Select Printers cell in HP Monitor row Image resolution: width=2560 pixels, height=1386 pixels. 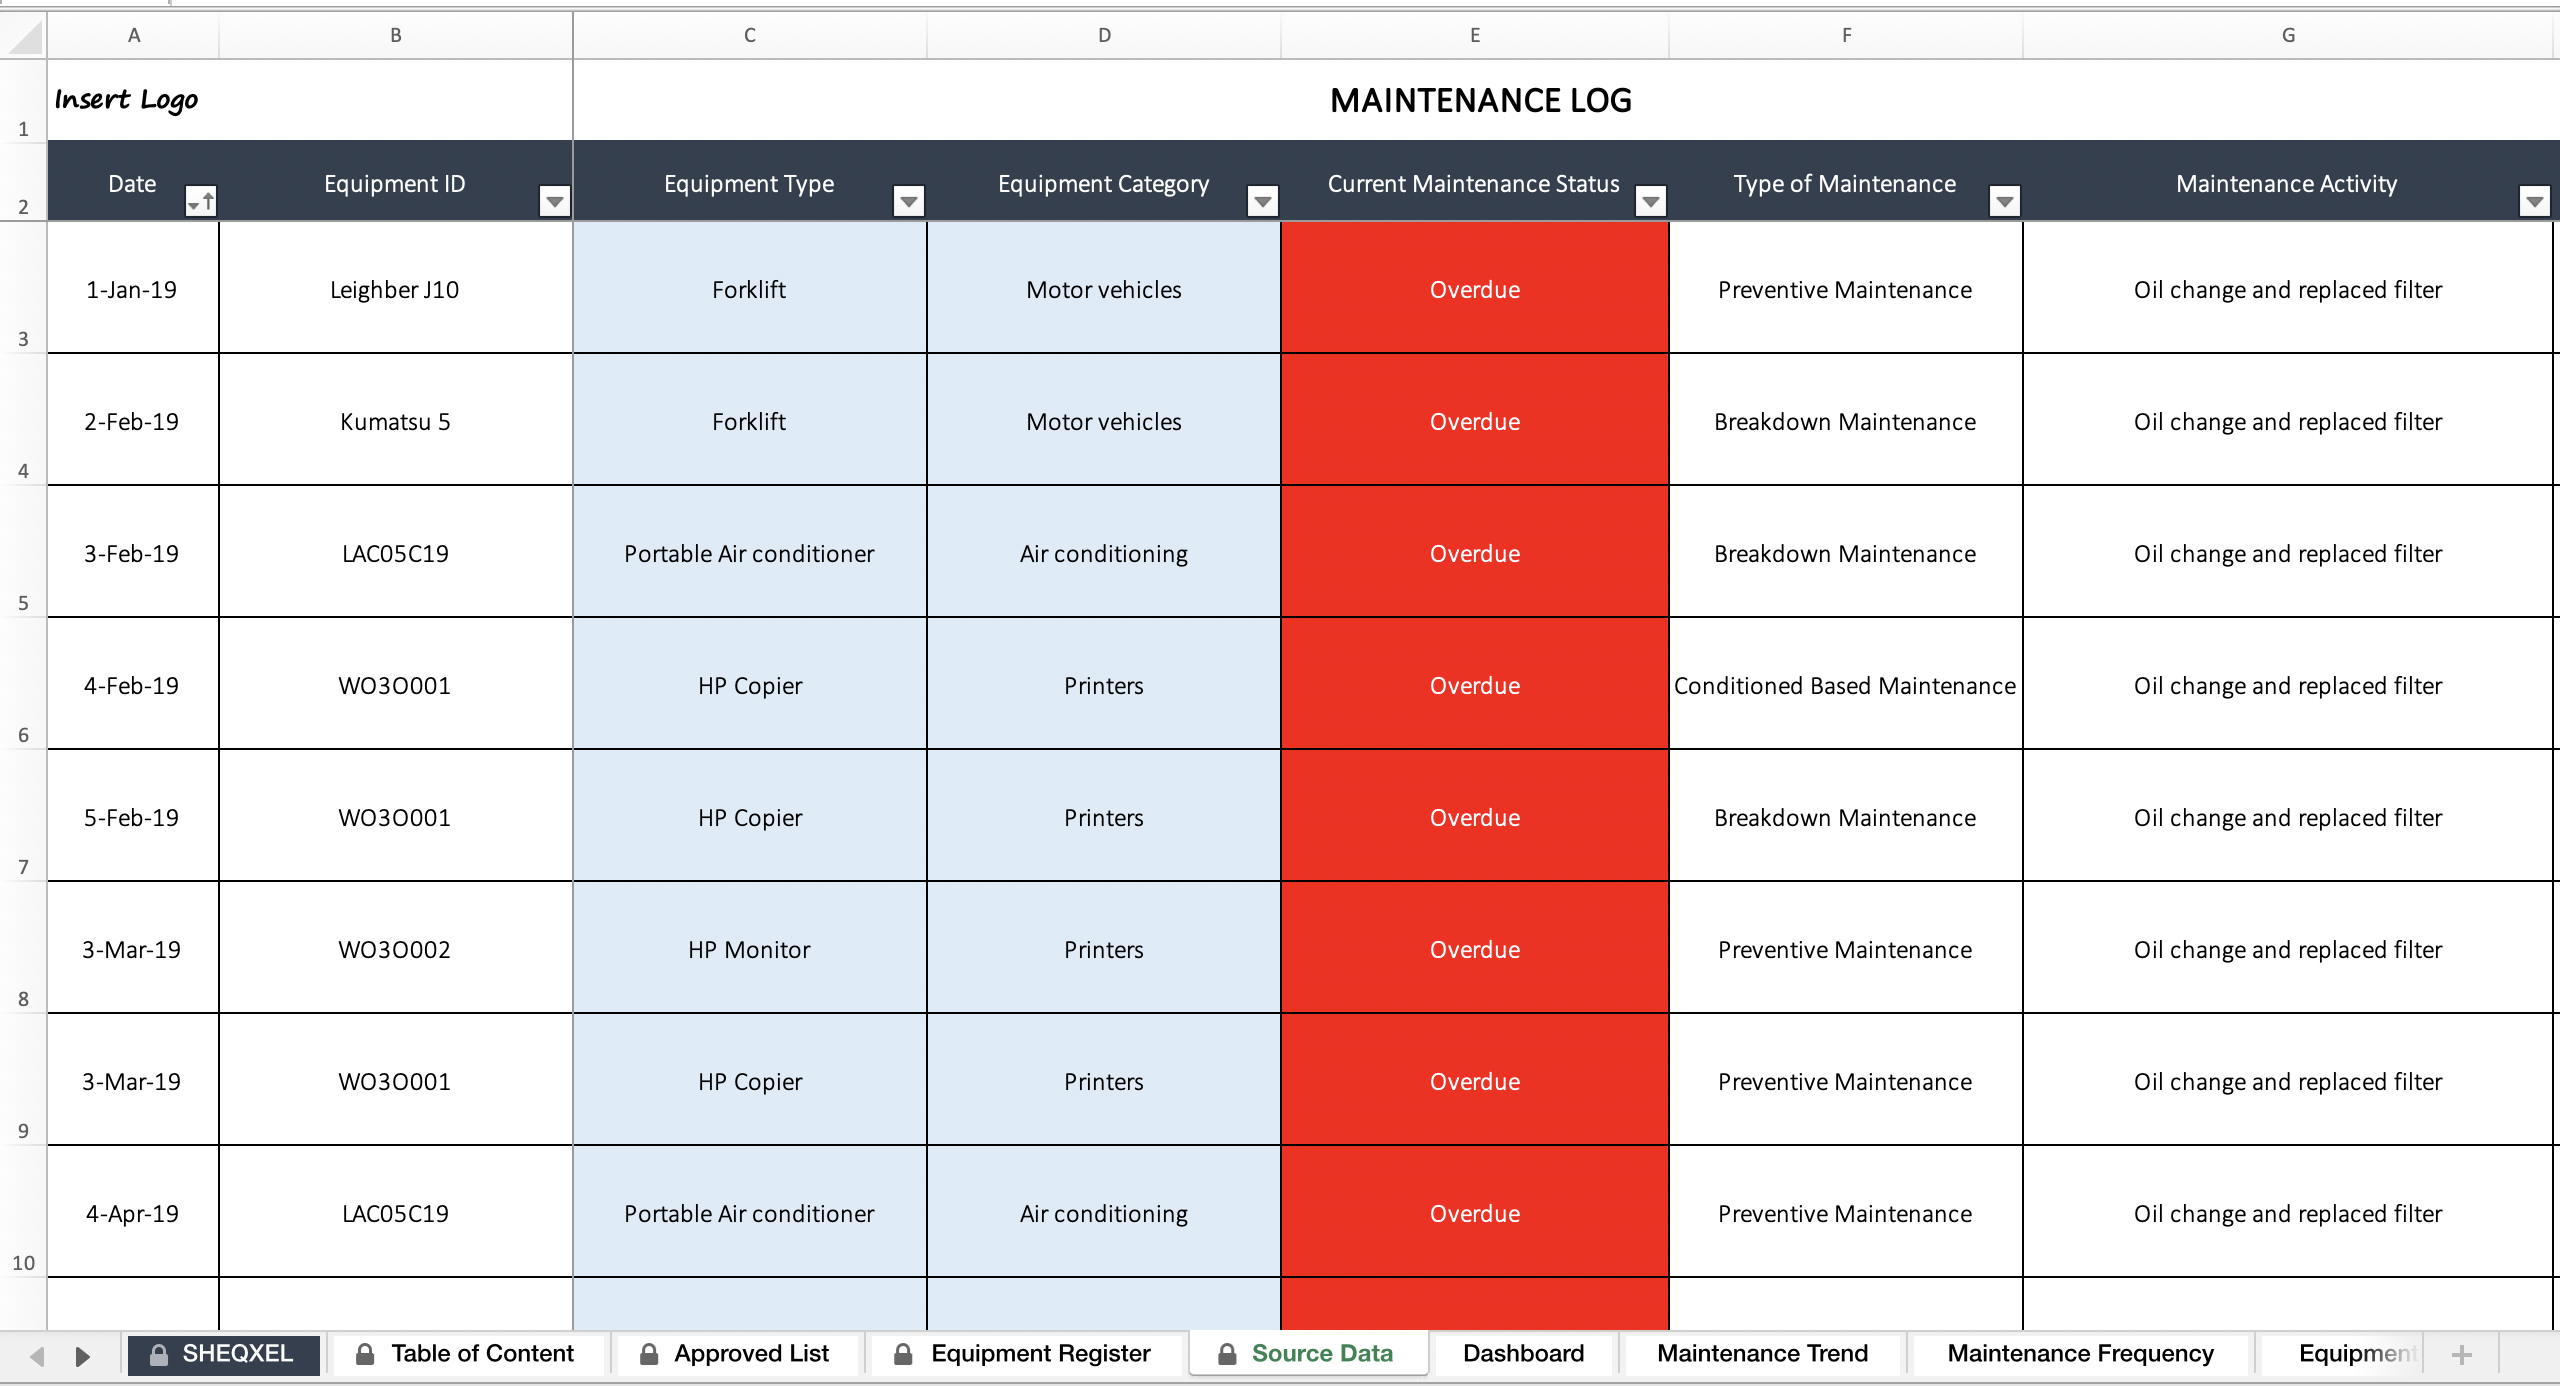click(x=1104, y=949)
